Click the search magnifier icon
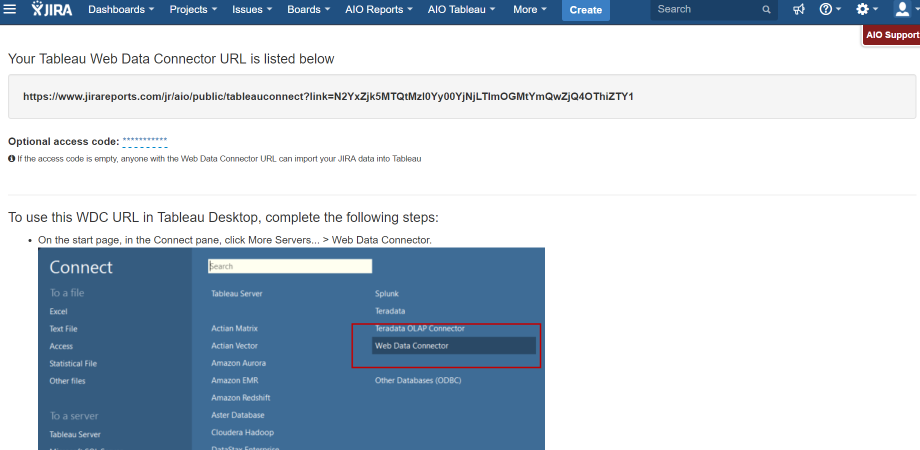 [x=766, y=9]
